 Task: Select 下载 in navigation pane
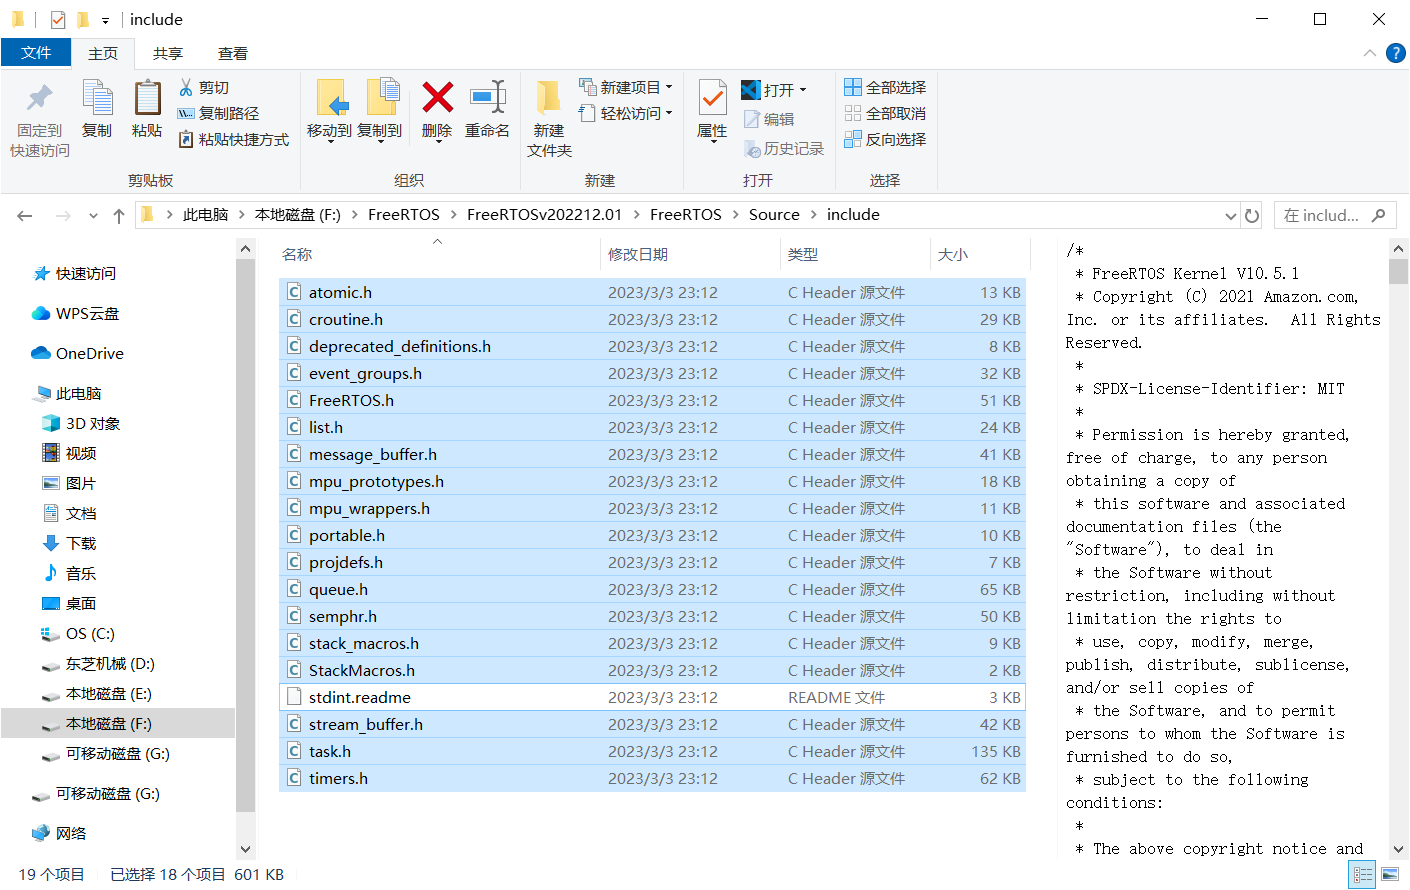pyautogui.click(x=81, y=544)
